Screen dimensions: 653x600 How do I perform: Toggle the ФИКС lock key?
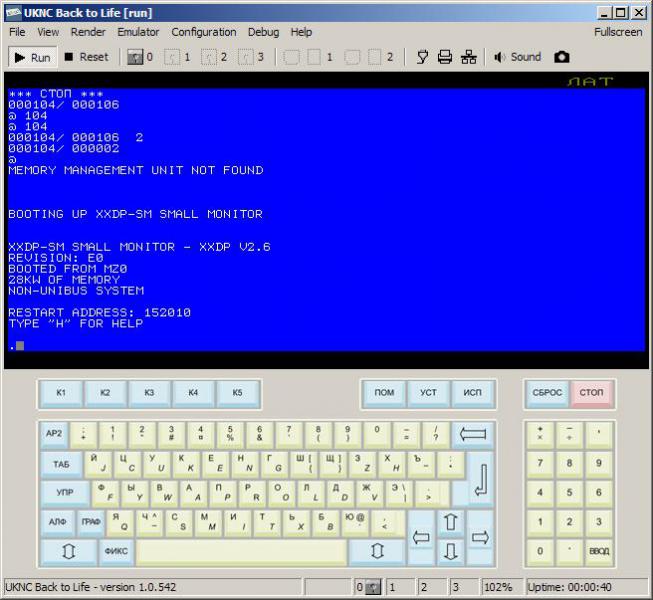pos(116,550)
